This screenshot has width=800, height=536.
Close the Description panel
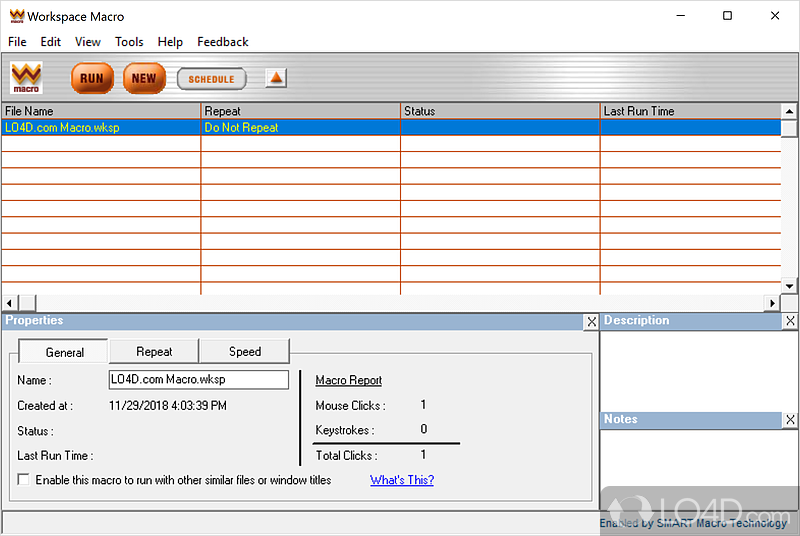[x=790, y=321]
